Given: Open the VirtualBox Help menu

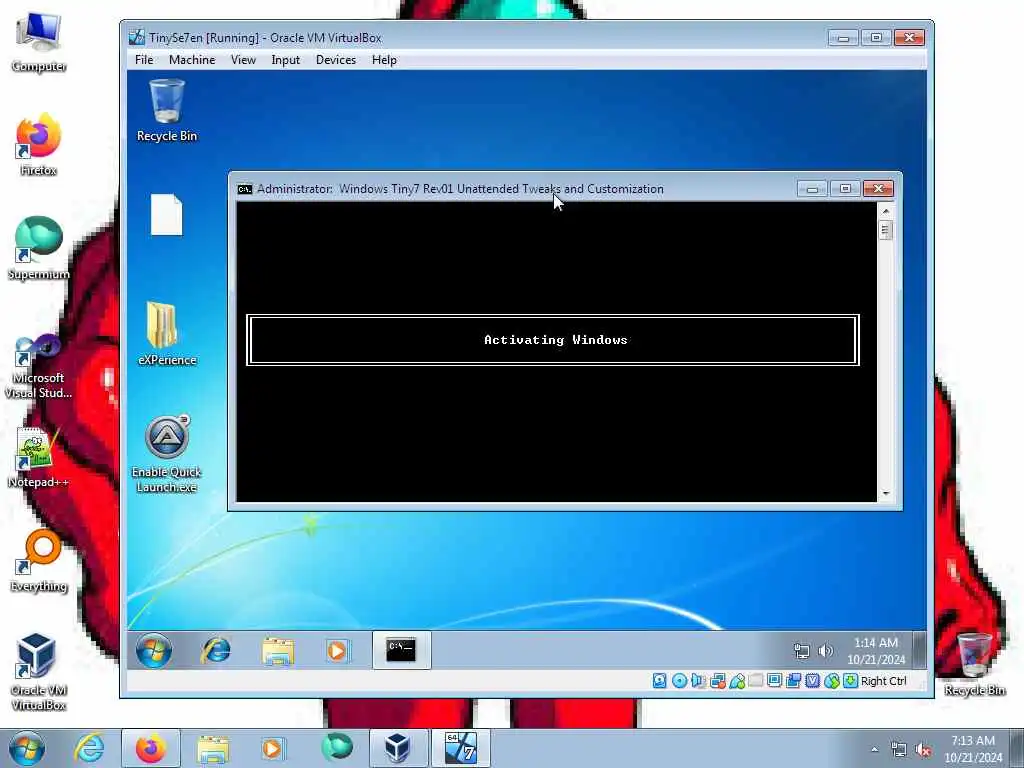Looking at the screenshot, I should (384, 59).
